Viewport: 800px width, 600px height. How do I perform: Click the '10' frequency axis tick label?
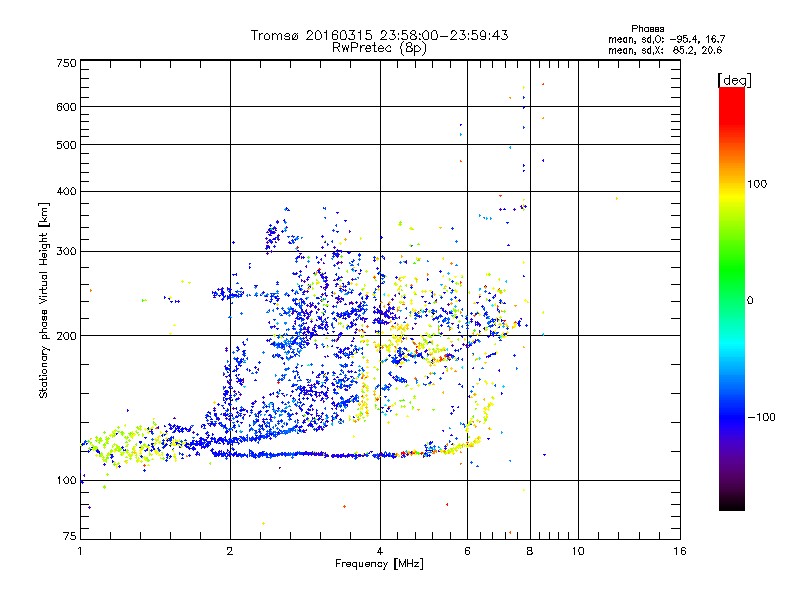578,551
